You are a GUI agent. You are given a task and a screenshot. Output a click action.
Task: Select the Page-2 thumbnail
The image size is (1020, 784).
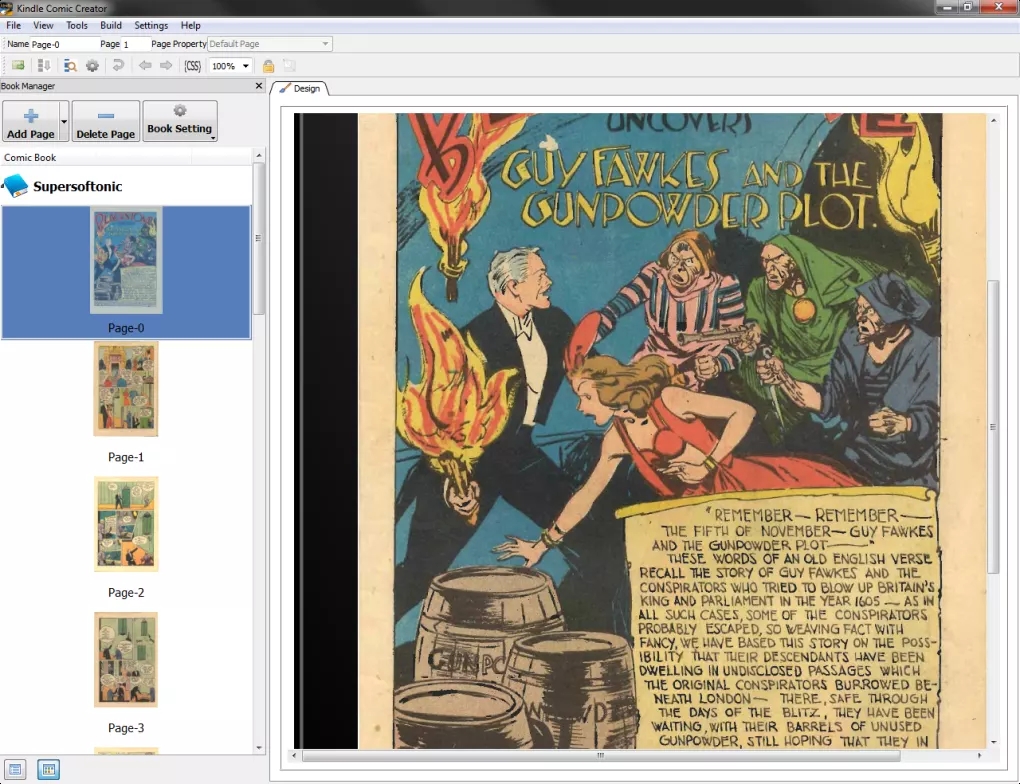point(126,524)
